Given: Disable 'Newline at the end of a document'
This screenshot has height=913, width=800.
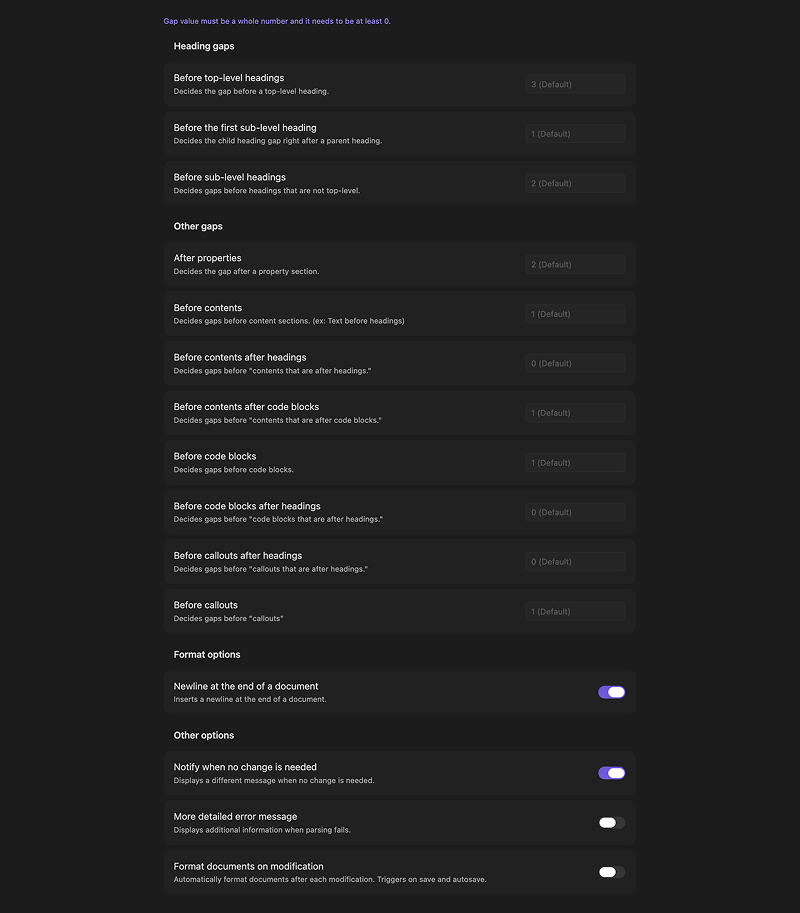Looking at the screenshot, I should (611, 691).
